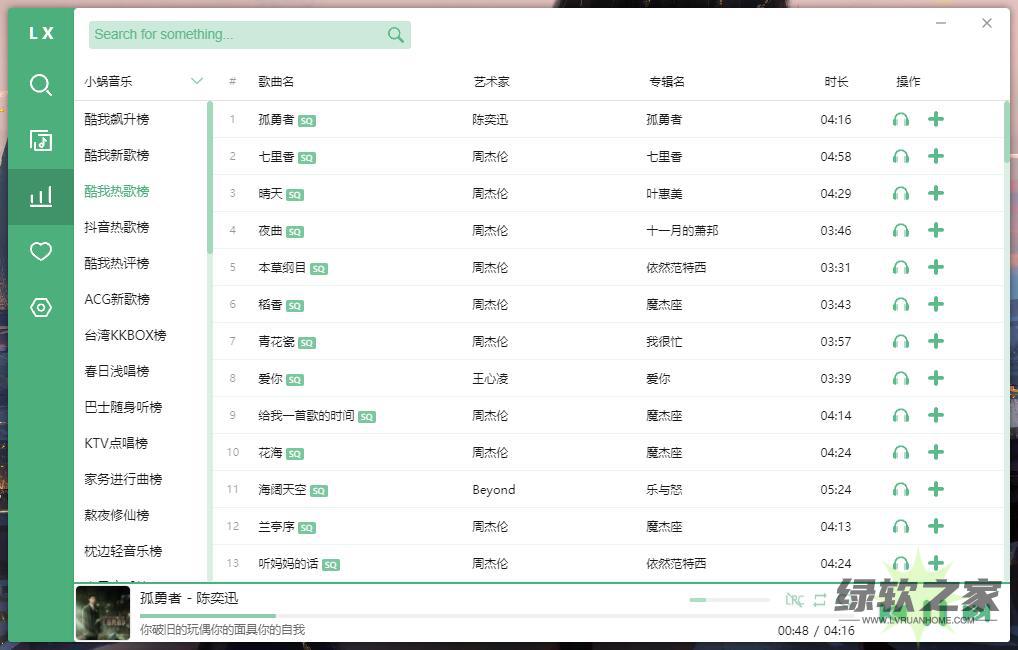Screen dimensions: 1018x650
Task: Click the magnifier icon in the search box
Action: point(396,35)
